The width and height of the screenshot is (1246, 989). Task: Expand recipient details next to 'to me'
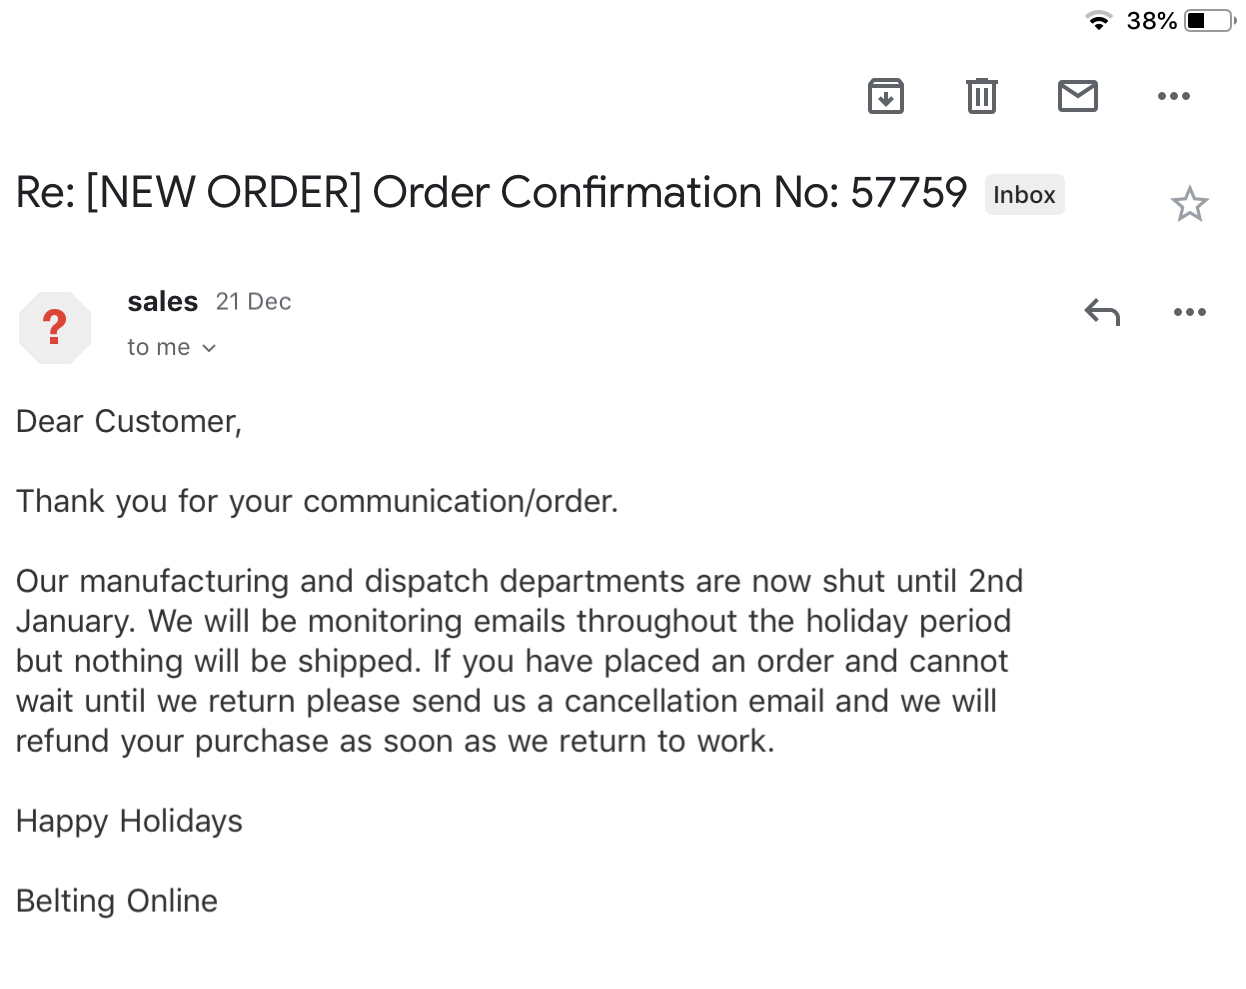tap(209, 348)
